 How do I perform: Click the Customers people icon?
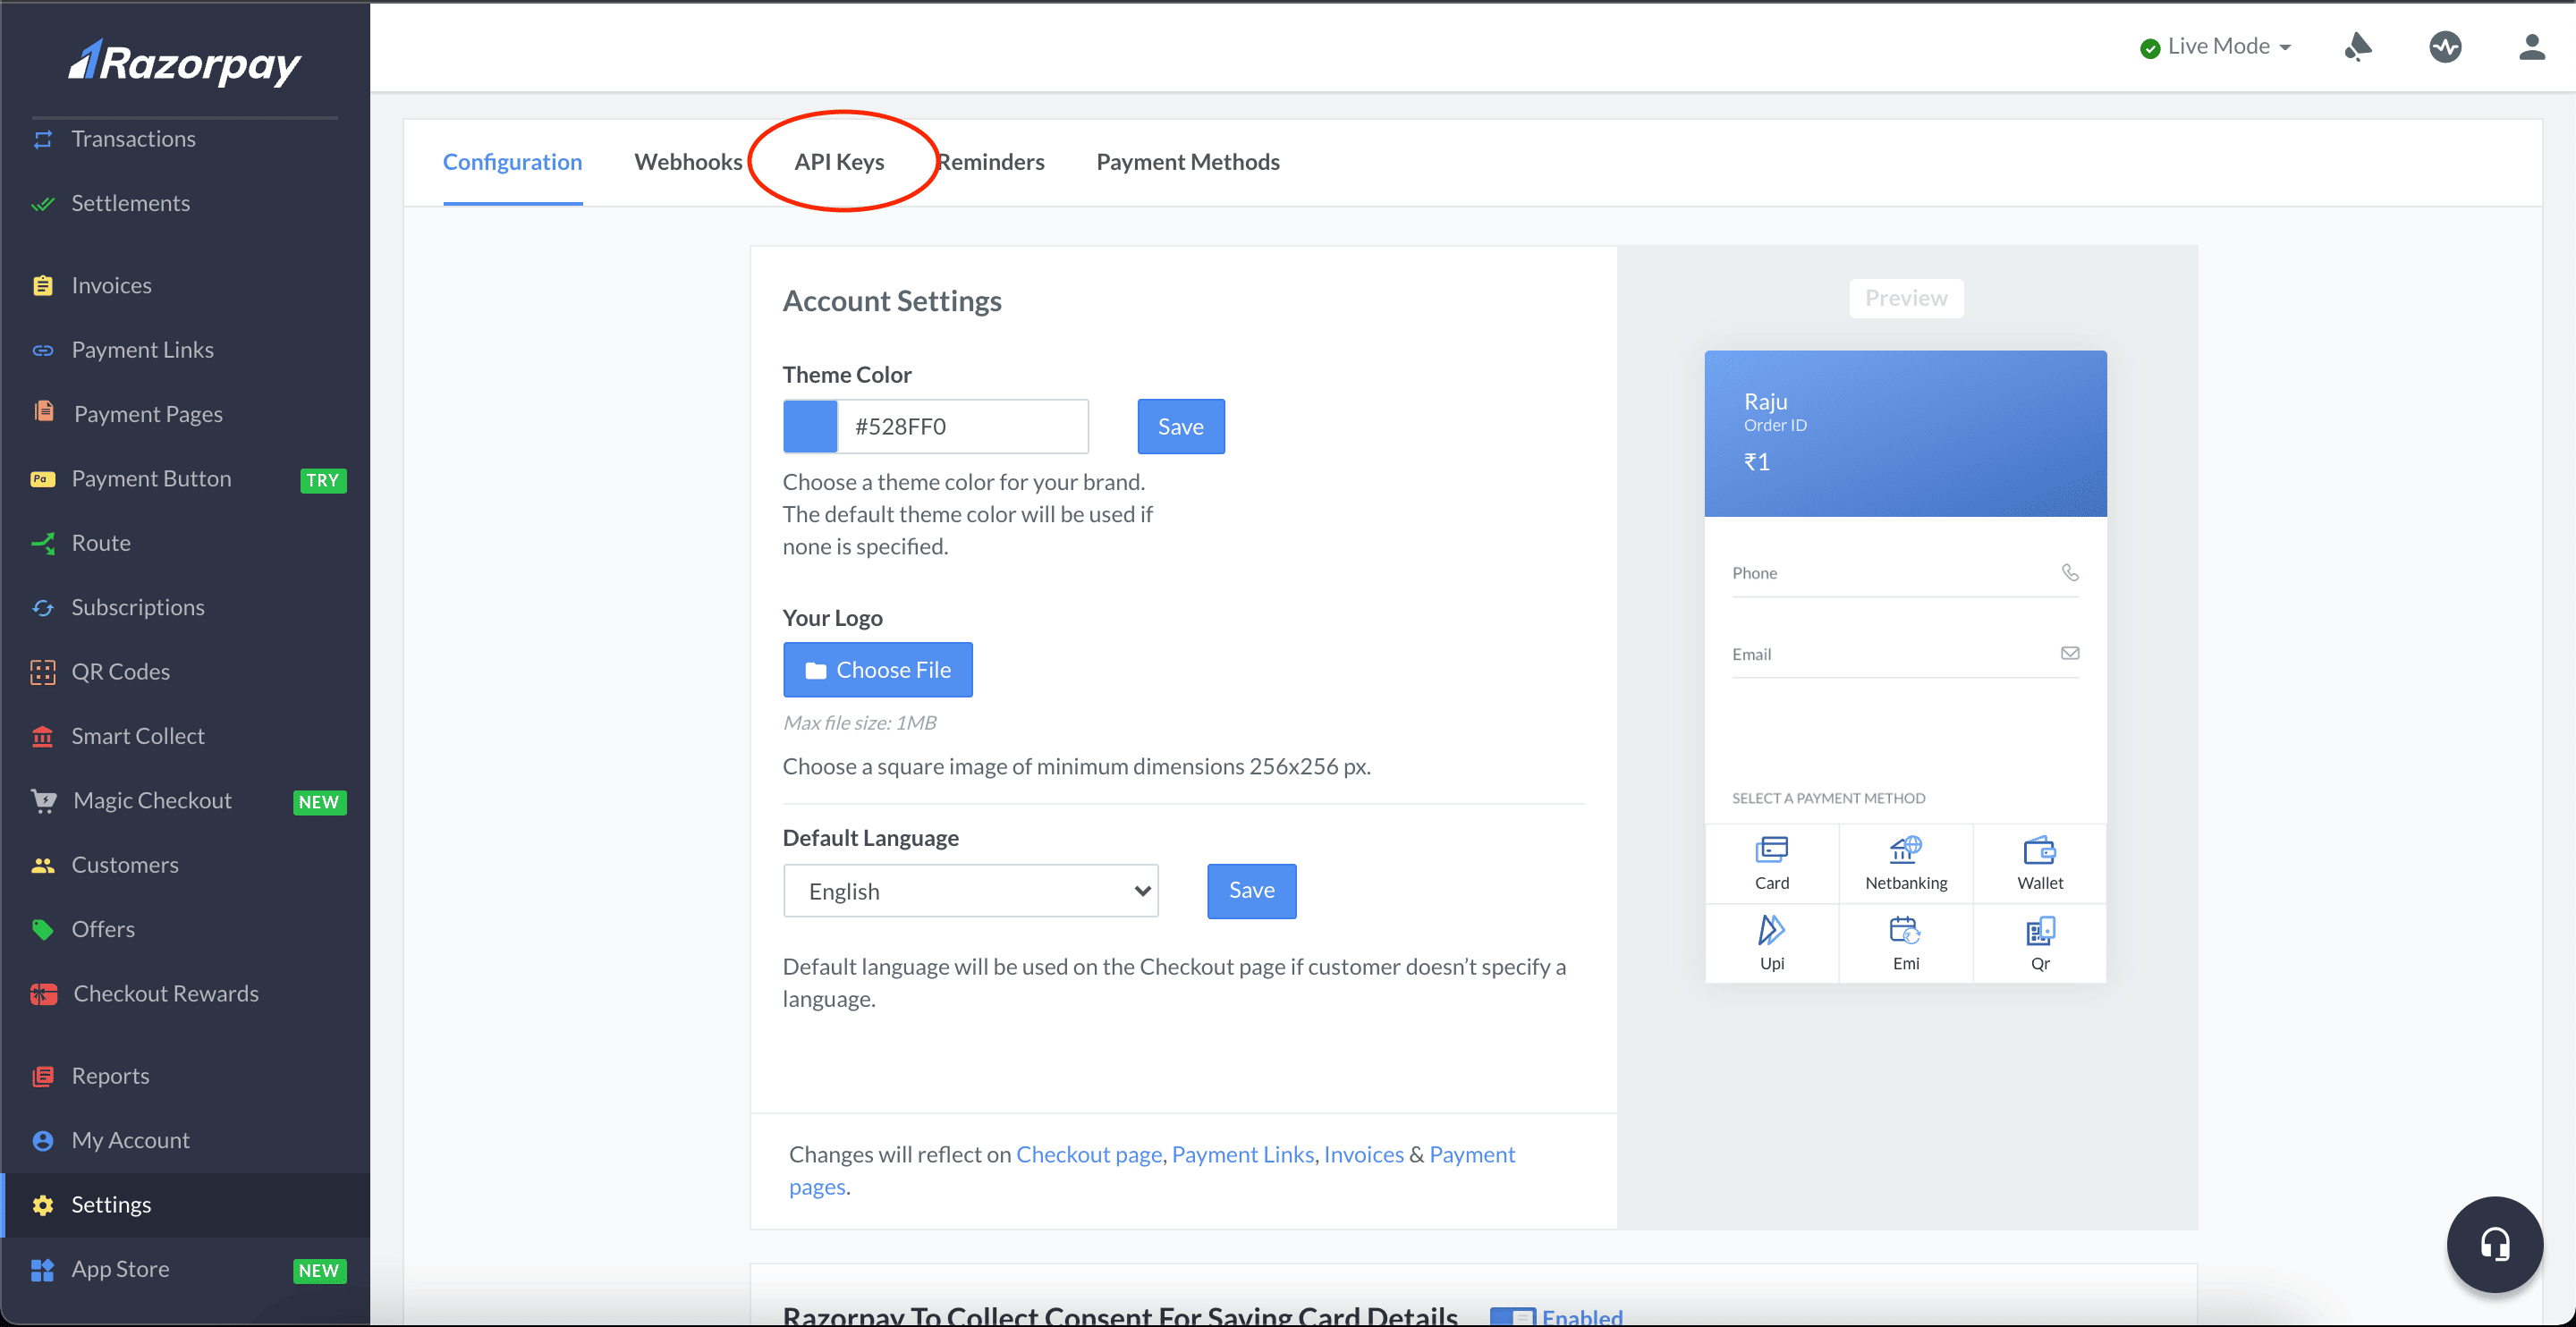click(x=42, y=865)
